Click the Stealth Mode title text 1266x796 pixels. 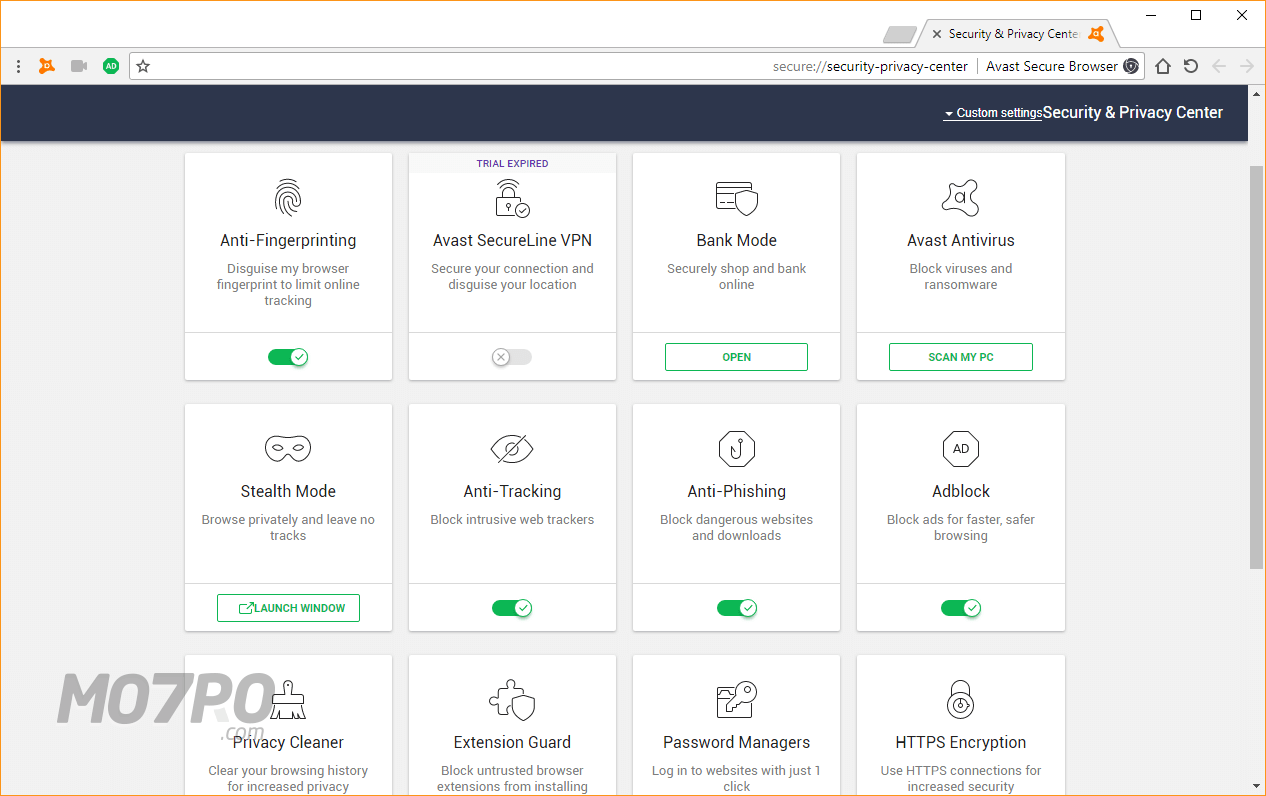pyautogui.click(x=288, y=491)
